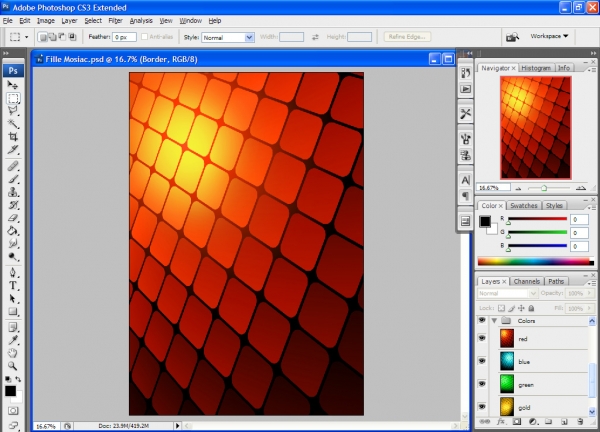Switch to the Paths tab
This screenshot has height=432, width=600.
click(x=556, y=281)
